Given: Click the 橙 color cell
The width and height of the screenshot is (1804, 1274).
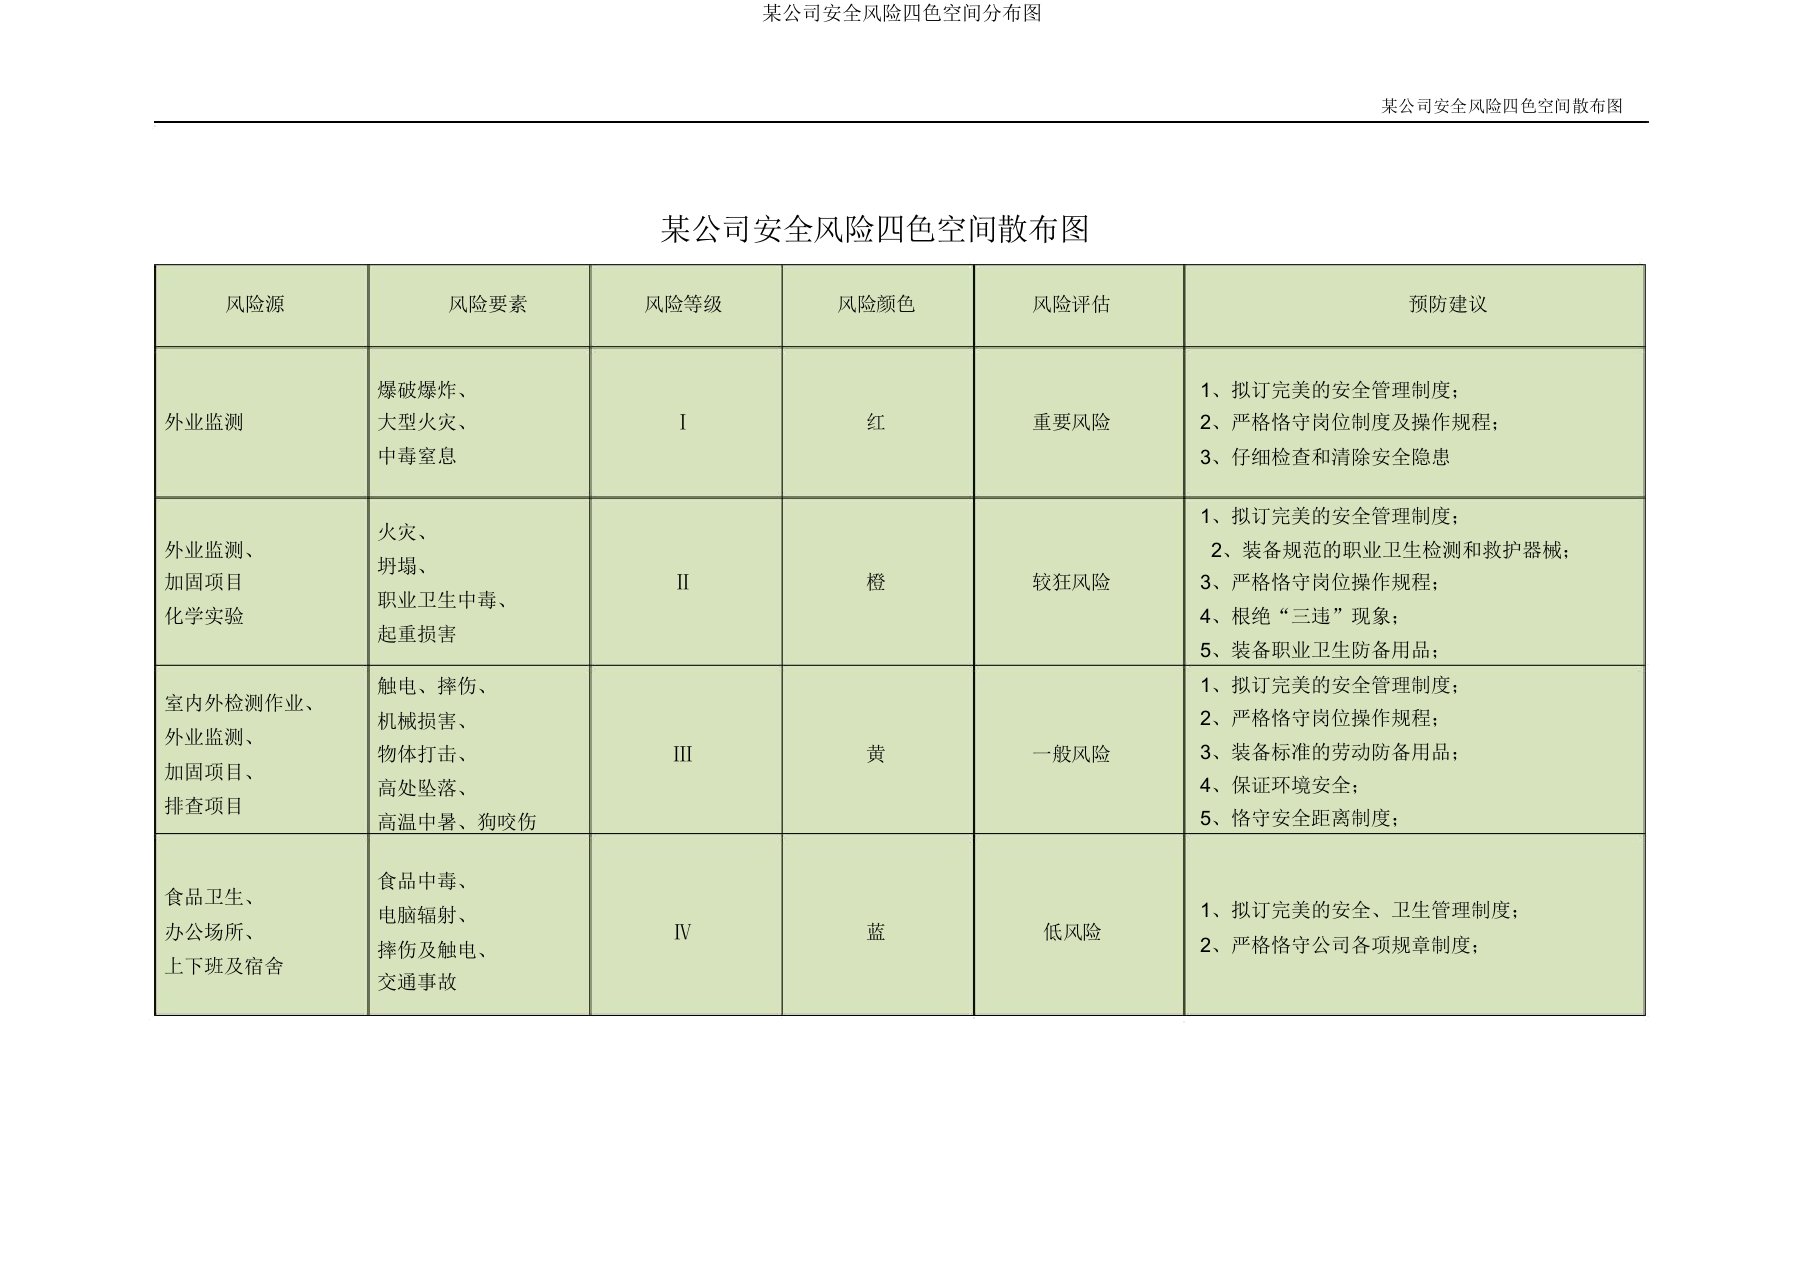Looking at the screenshot, I should click(876, 582).
